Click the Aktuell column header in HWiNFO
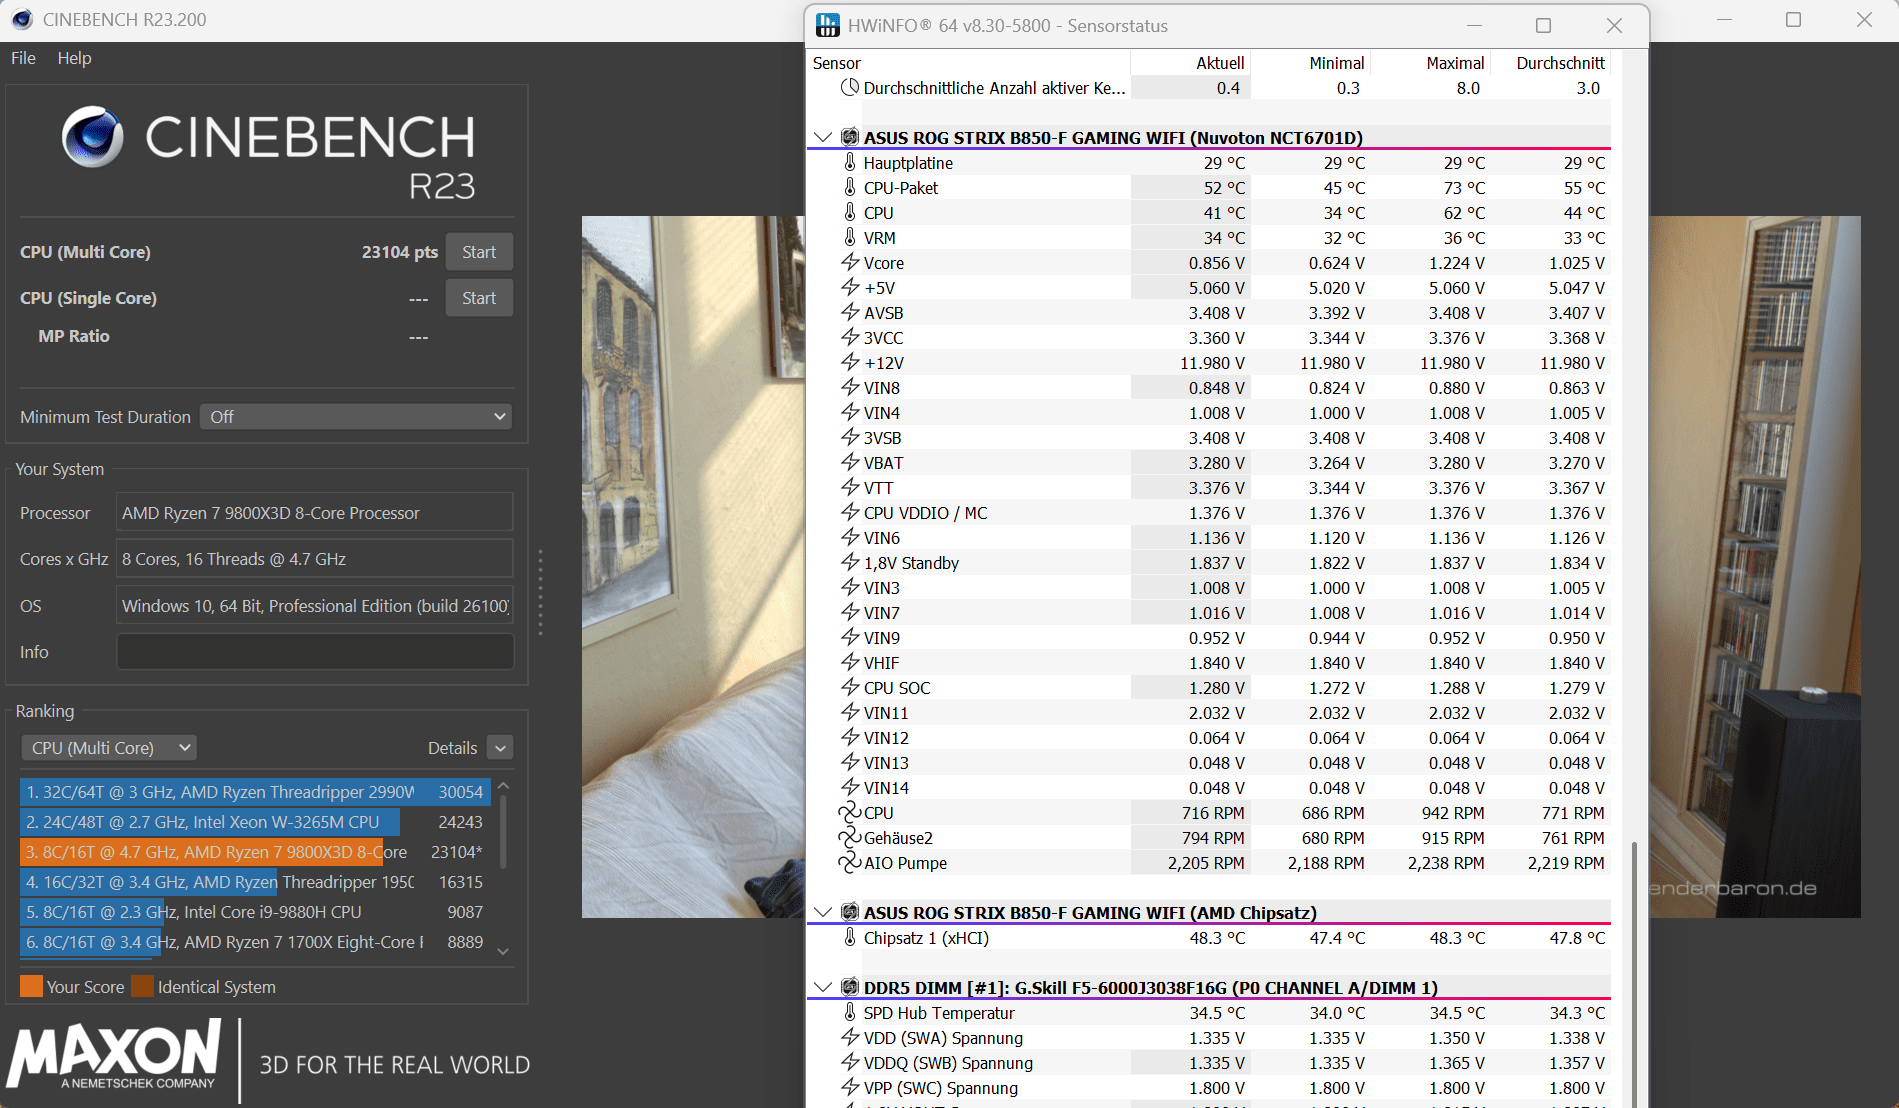 [x=1190, y=63]
